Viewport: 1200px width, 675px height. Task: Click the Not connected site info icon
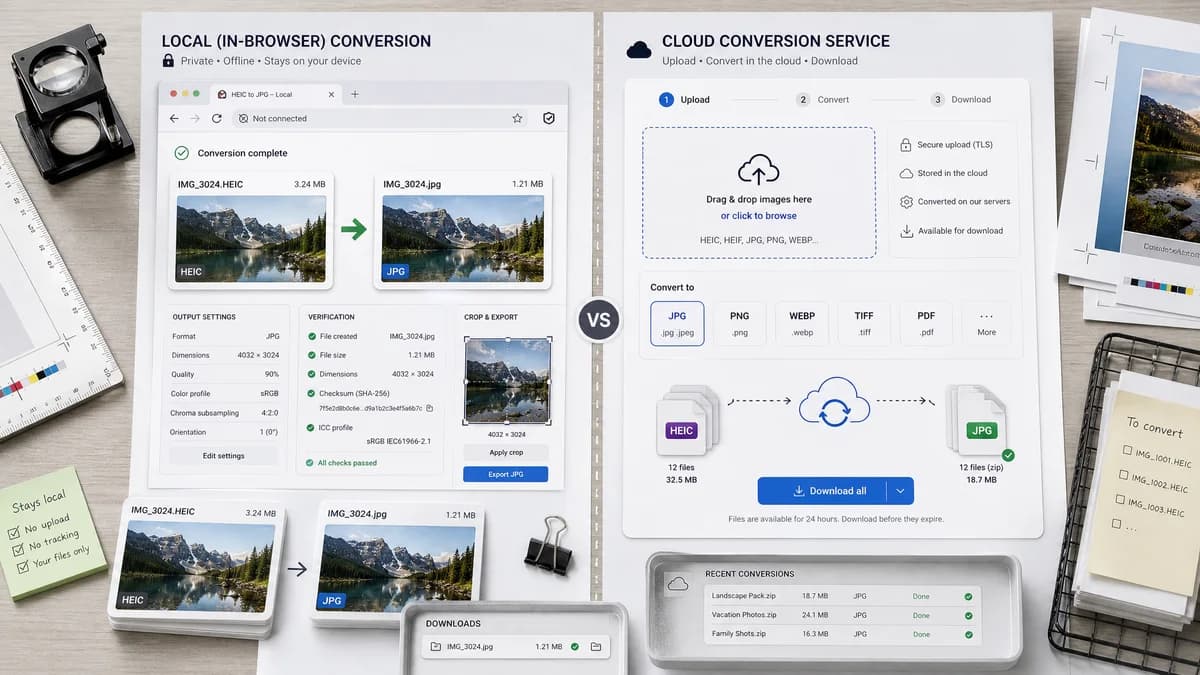coord(243,118)
